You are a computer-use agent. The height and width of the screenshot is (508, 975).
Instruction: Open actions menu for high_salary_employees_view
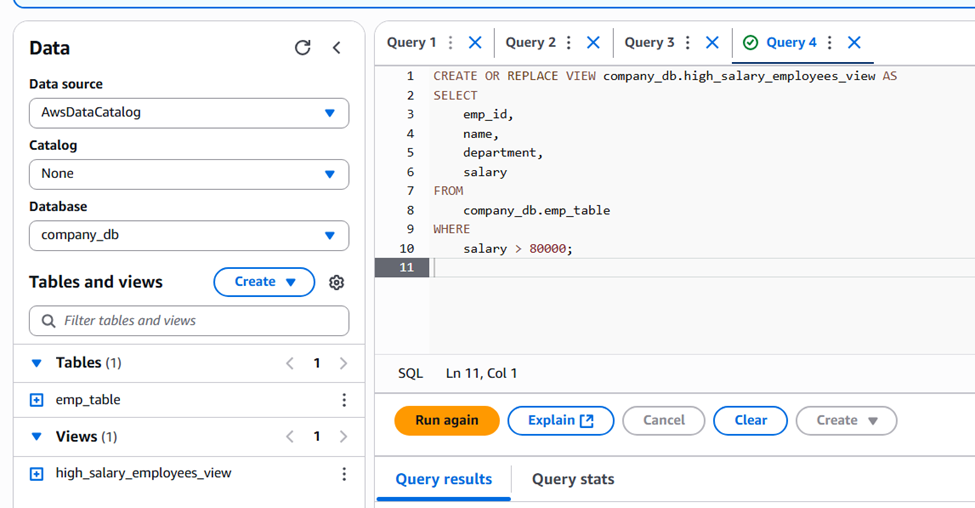pos(344,474)
